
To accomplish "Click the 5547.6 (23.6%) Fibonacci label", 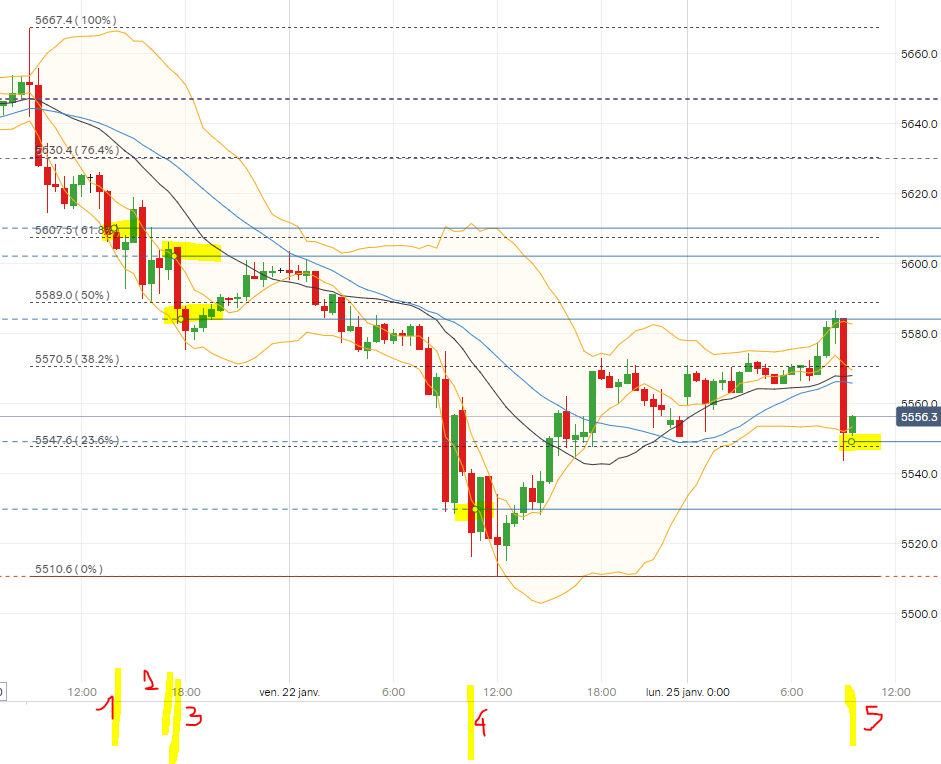I will 77,440.
